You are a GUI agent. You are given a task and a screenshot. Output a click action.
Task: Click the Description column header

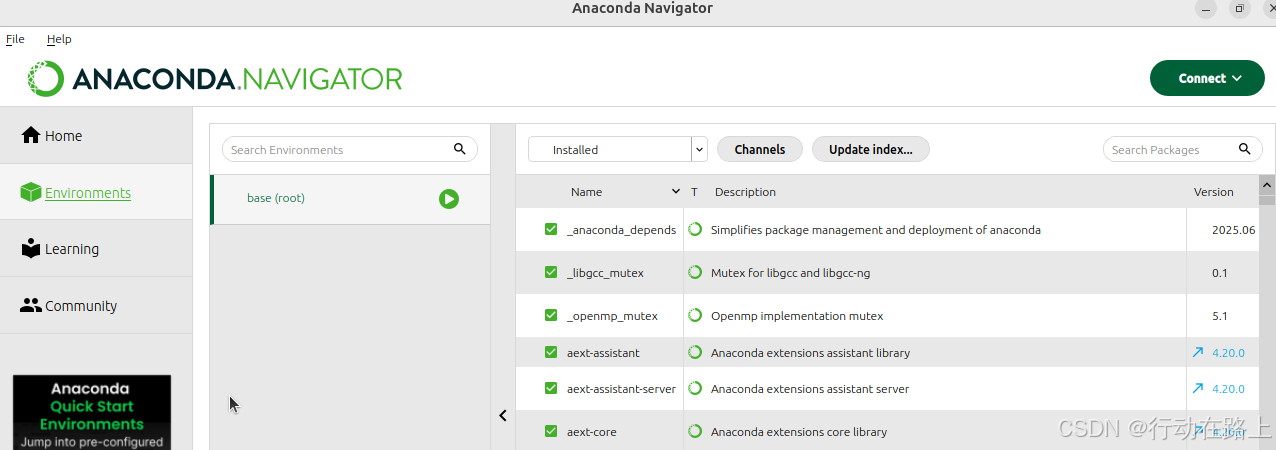[745, 192]
